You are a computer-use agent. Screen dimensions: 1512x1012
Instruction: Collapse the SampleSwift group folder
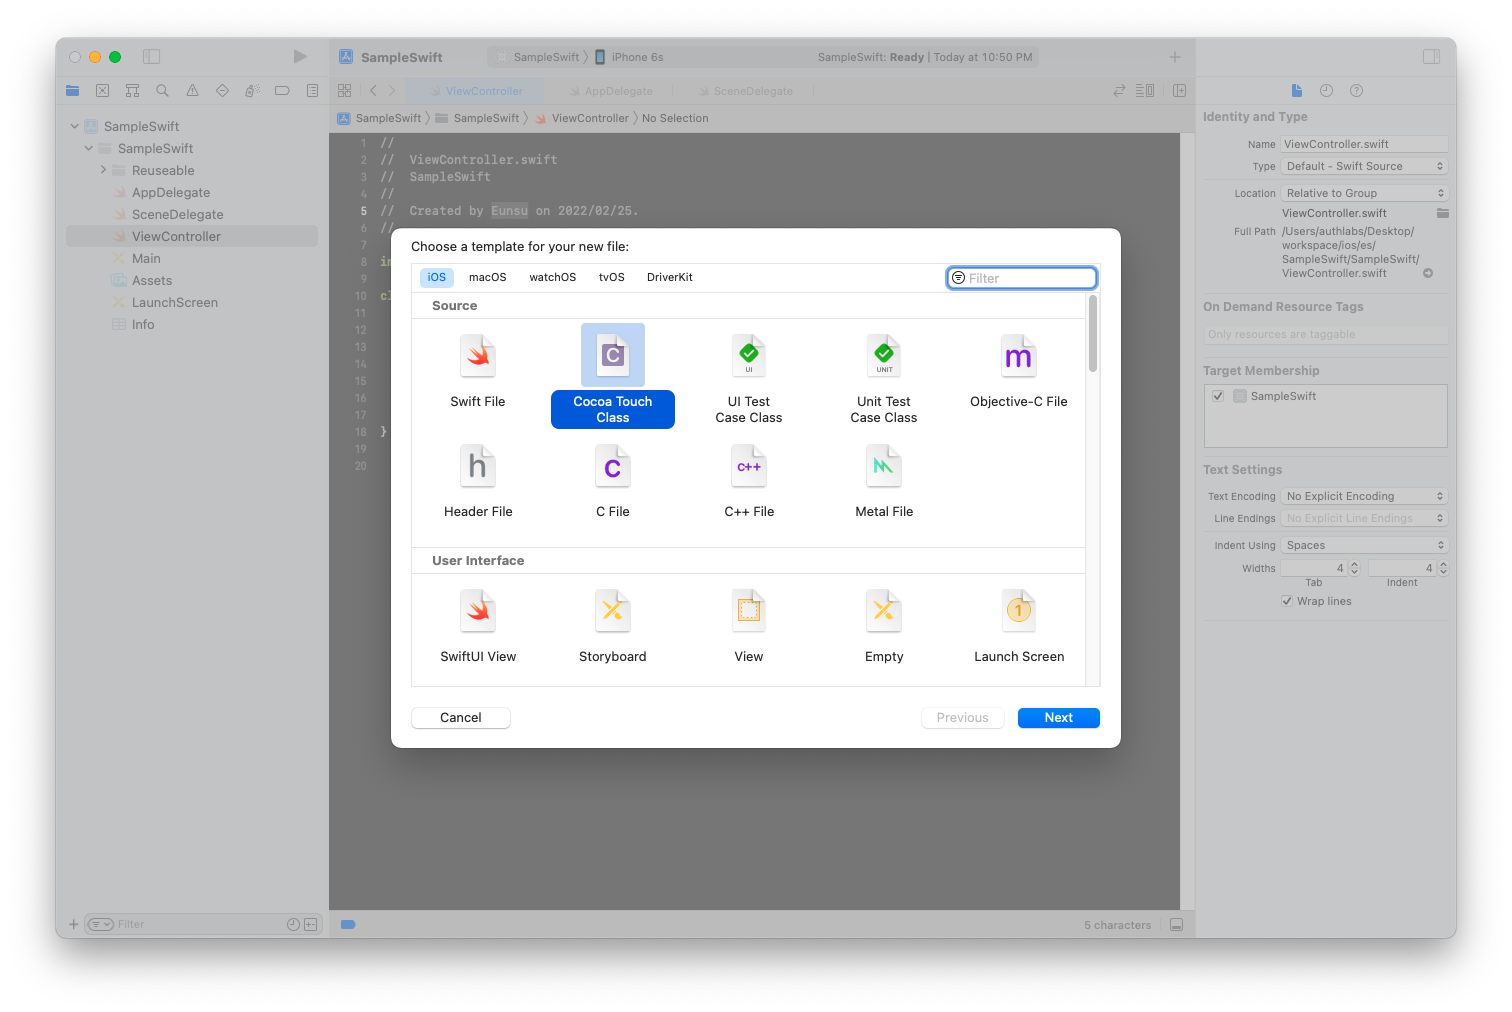(89, 148)
